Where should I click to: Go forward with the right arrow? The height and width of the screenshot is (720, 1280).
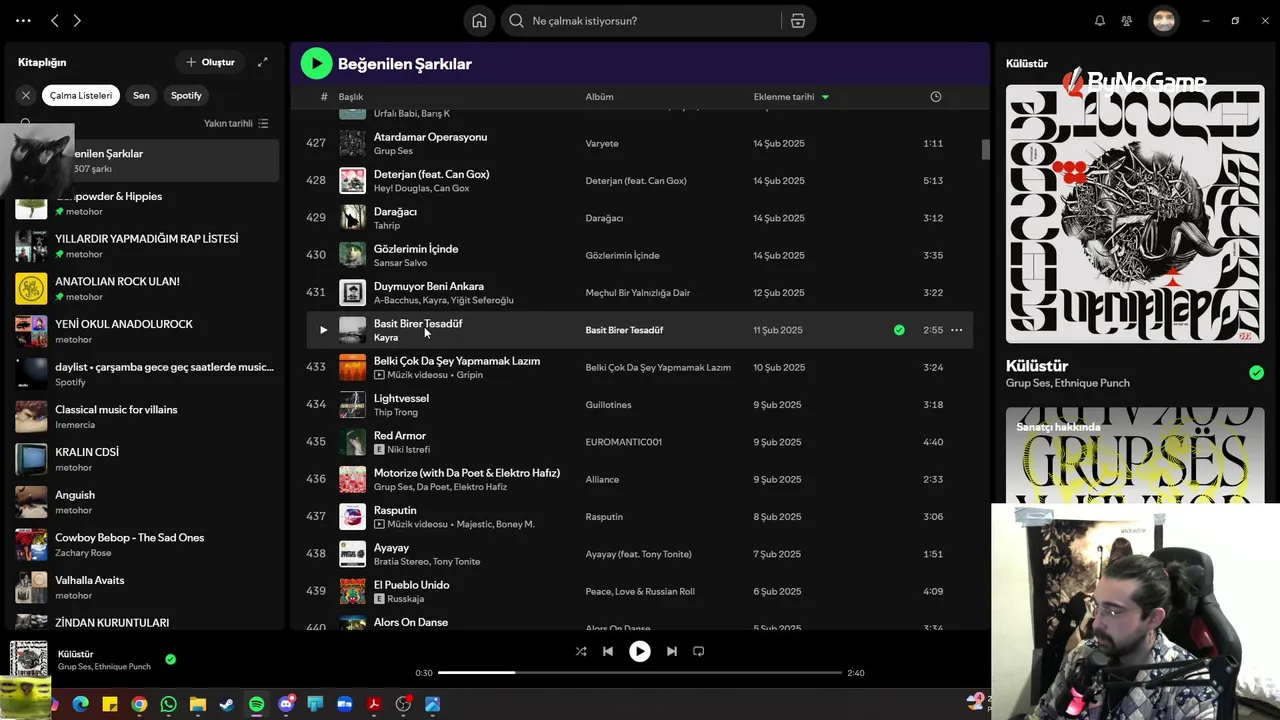coord(77,21)
